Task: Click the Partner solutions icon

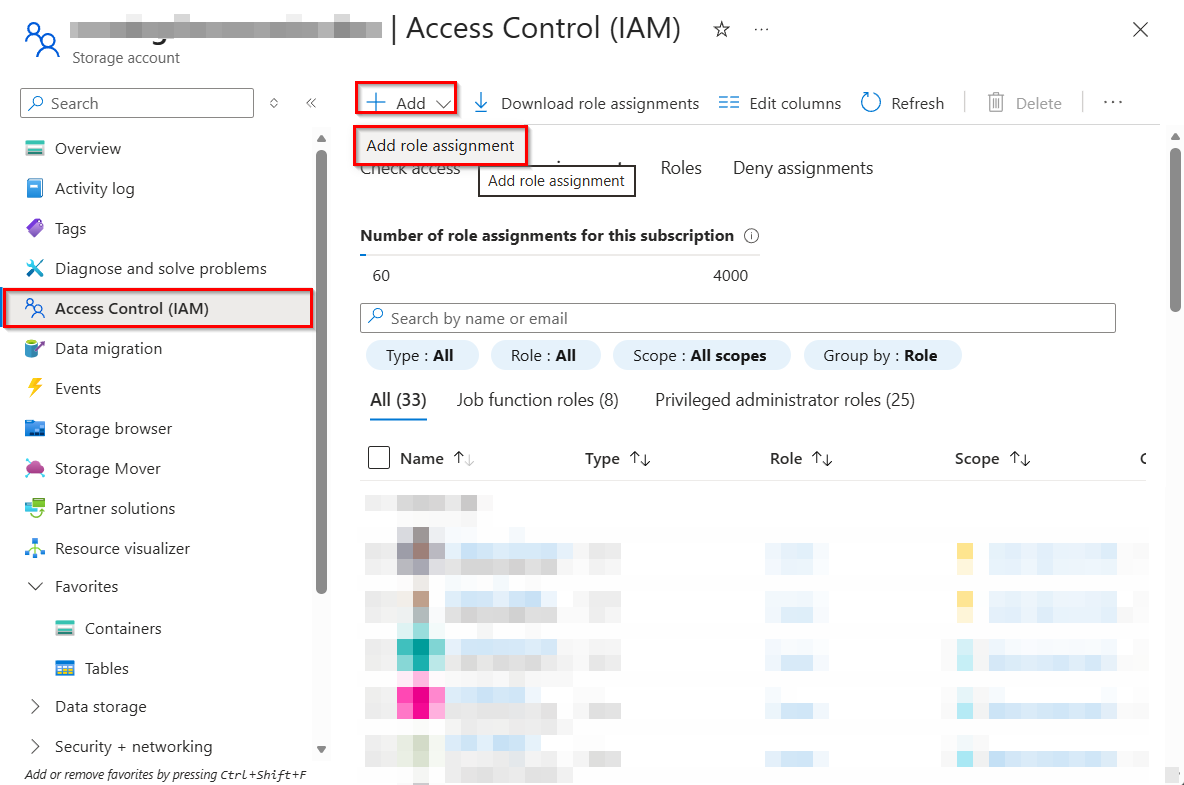Action: click(35, 508)
